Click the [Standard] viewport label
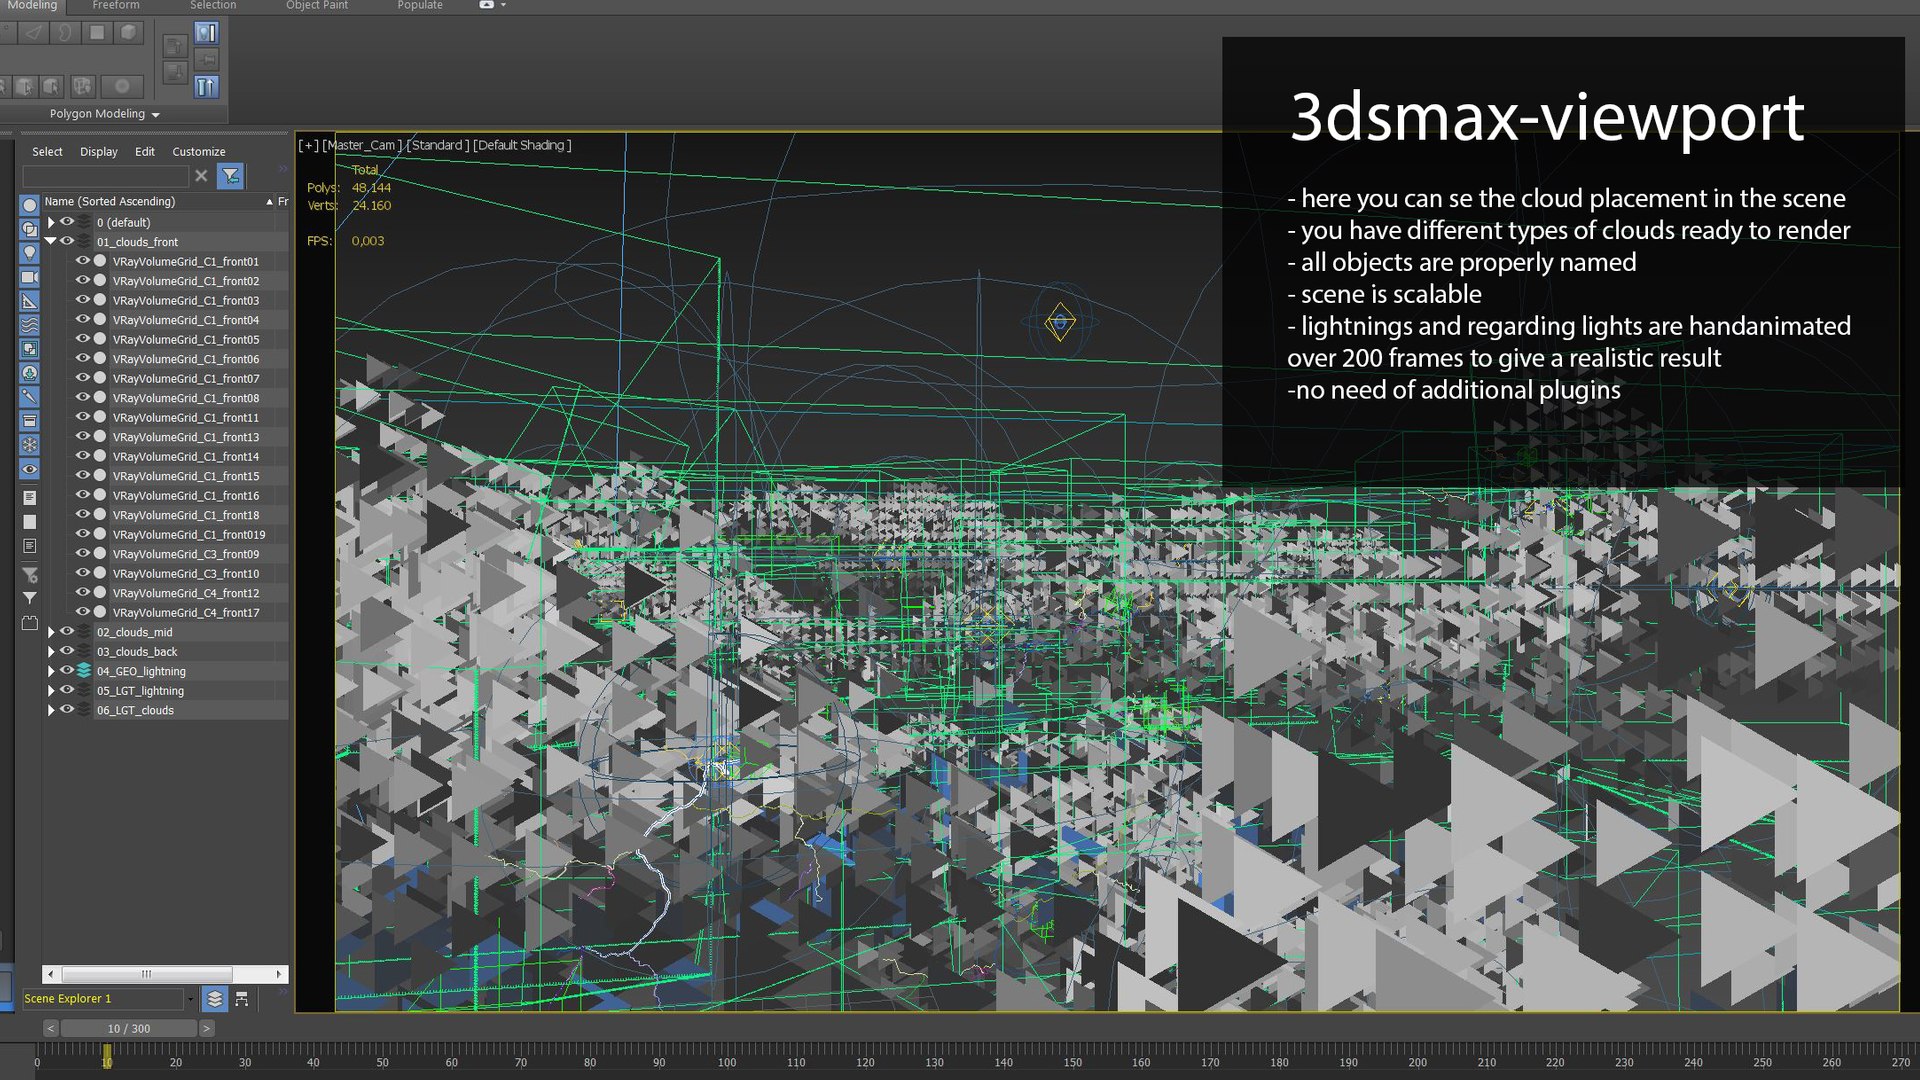Image resolution: width=1920 pixels, height=1080 pixels. pos(437,145)
